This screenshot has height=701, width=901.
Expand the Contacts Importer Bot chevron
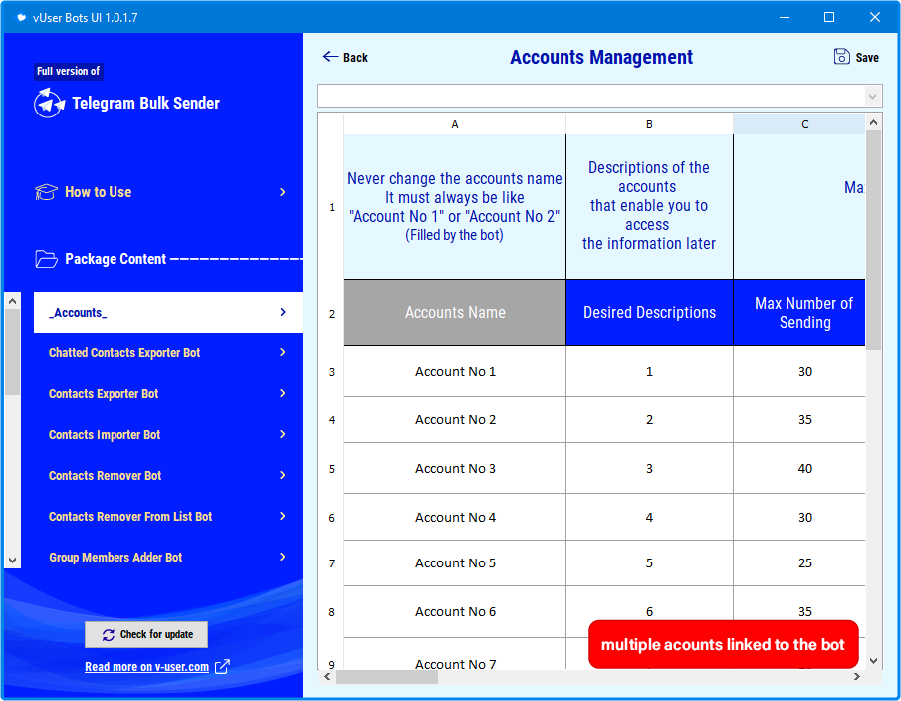click(x=282, y=434)
